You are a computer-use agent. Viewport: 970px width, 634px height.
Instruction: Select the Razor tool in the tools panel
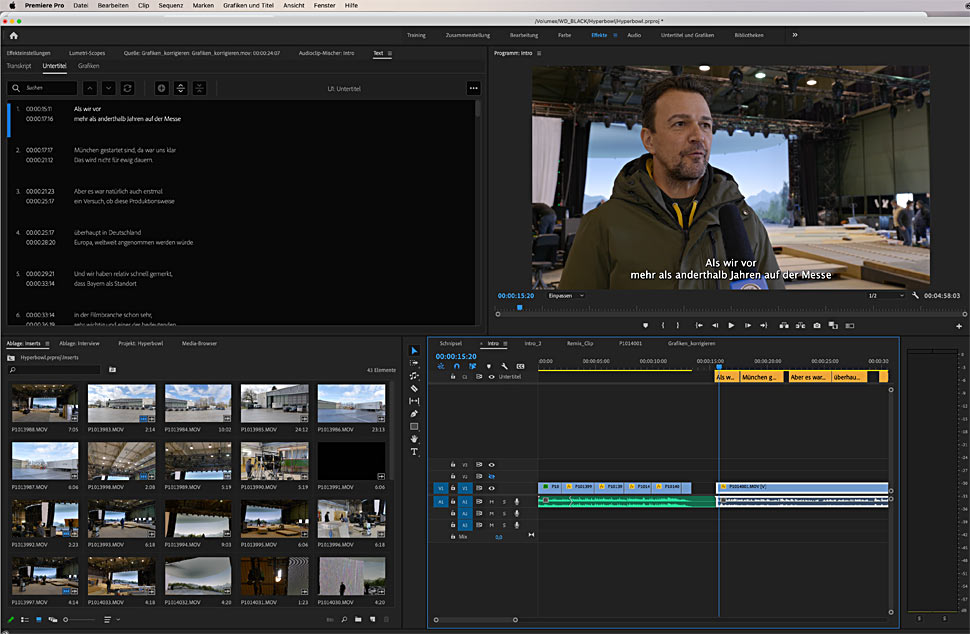[415, 388]
